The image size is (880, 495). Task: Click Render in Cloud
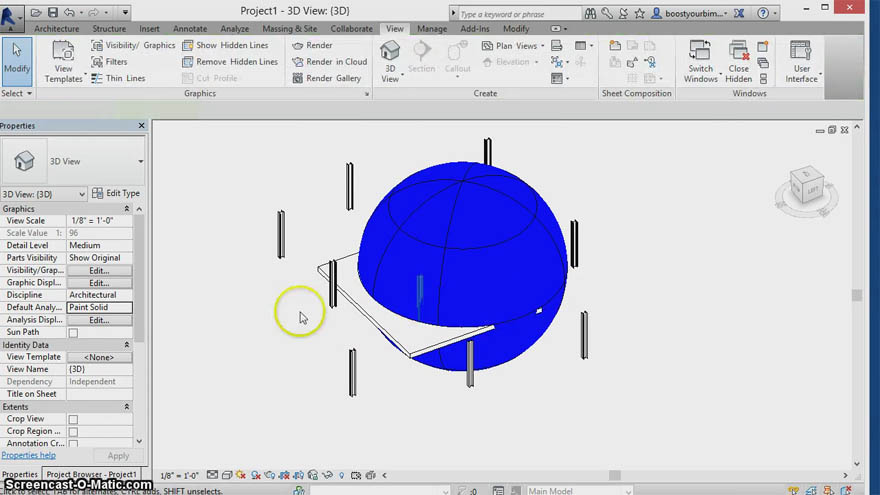[329, 62]
